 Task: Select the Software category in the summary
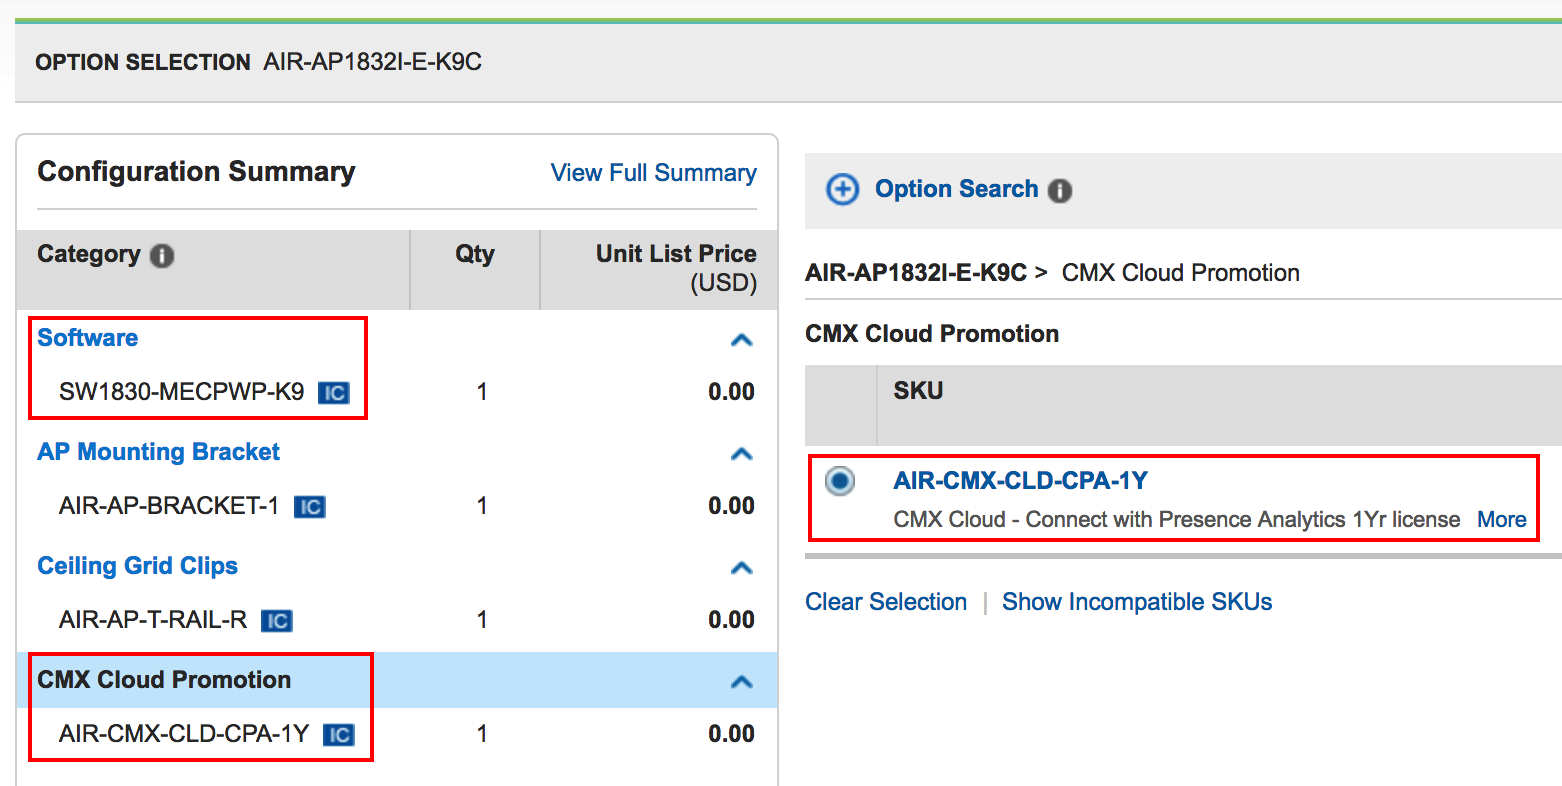pyautogui.click(x=86, y=337)
